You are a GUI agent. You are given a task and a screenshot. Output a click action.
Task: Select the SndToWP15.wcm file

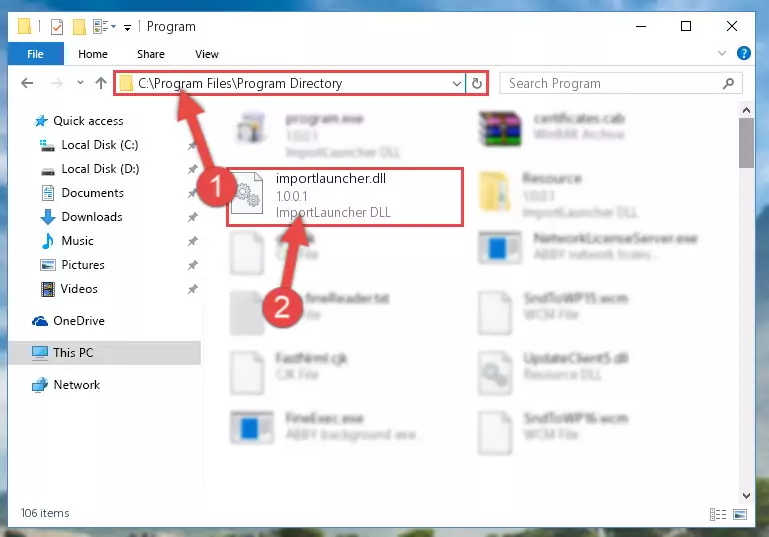(553, 312)
